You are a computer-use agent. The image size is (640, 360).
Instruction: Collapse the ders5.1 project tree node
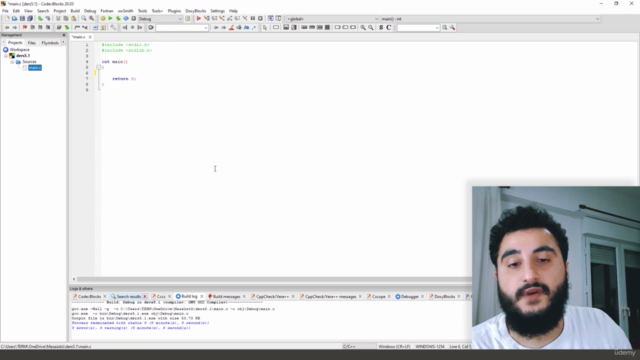(x=6, y=56)
